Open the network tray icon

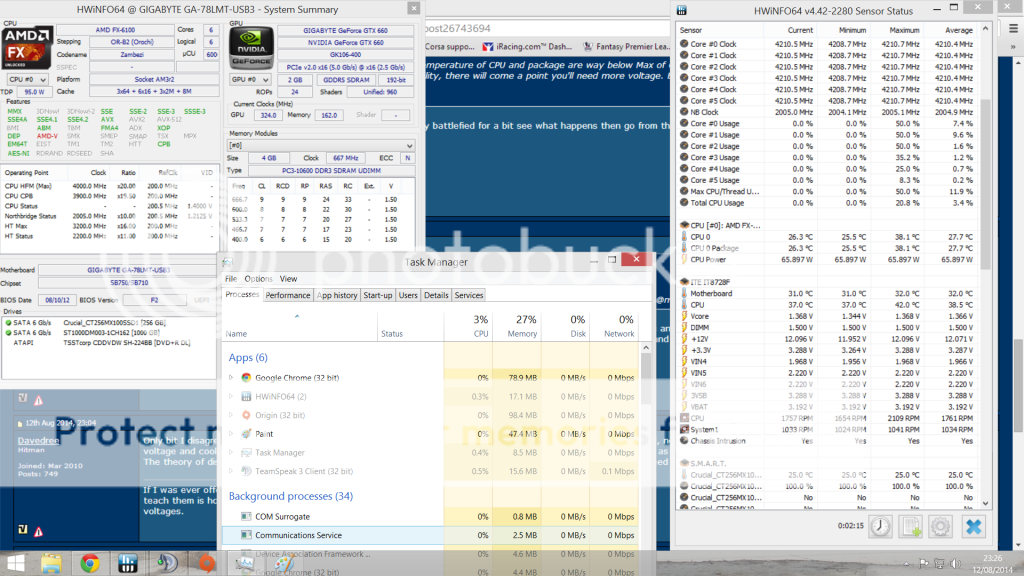click(x=939, y=563)
